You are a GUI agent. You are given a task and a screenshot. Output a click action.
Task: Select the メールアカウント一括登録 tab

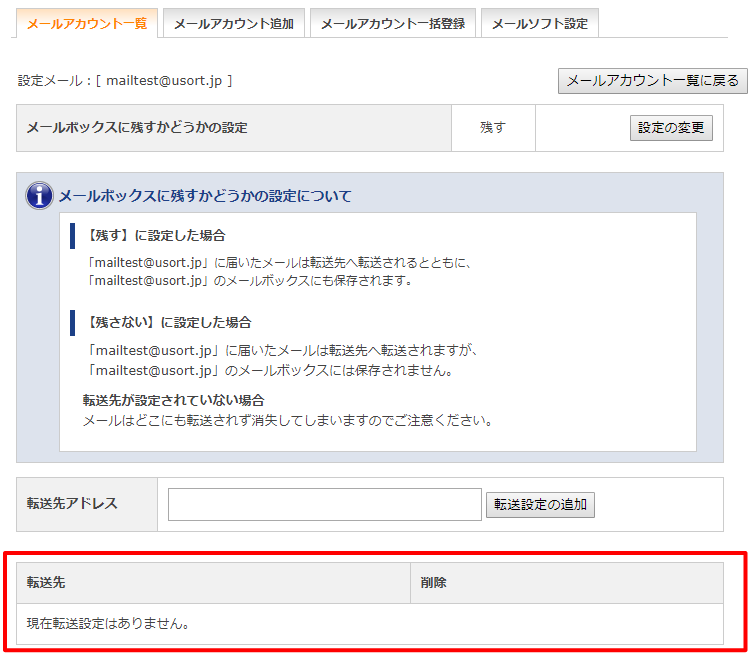pos(392,23)
